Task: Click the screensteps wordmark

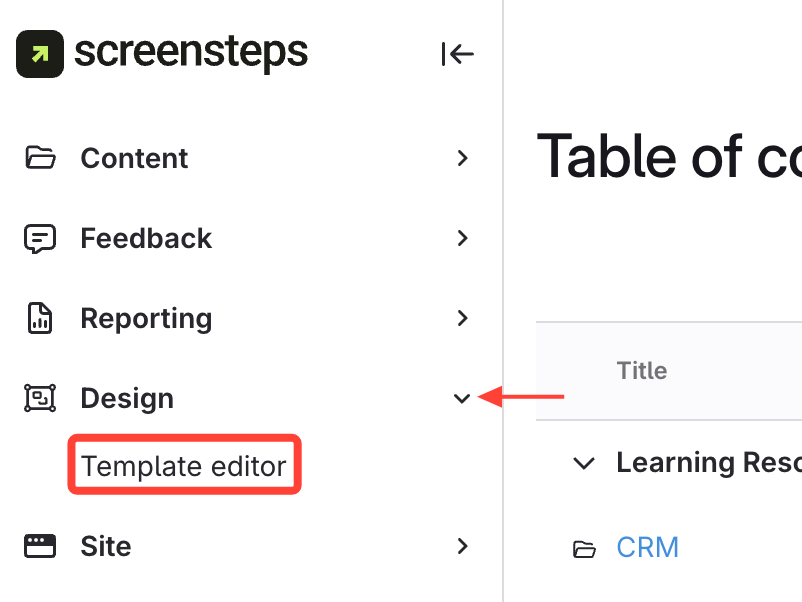Action: coord(191,52)
